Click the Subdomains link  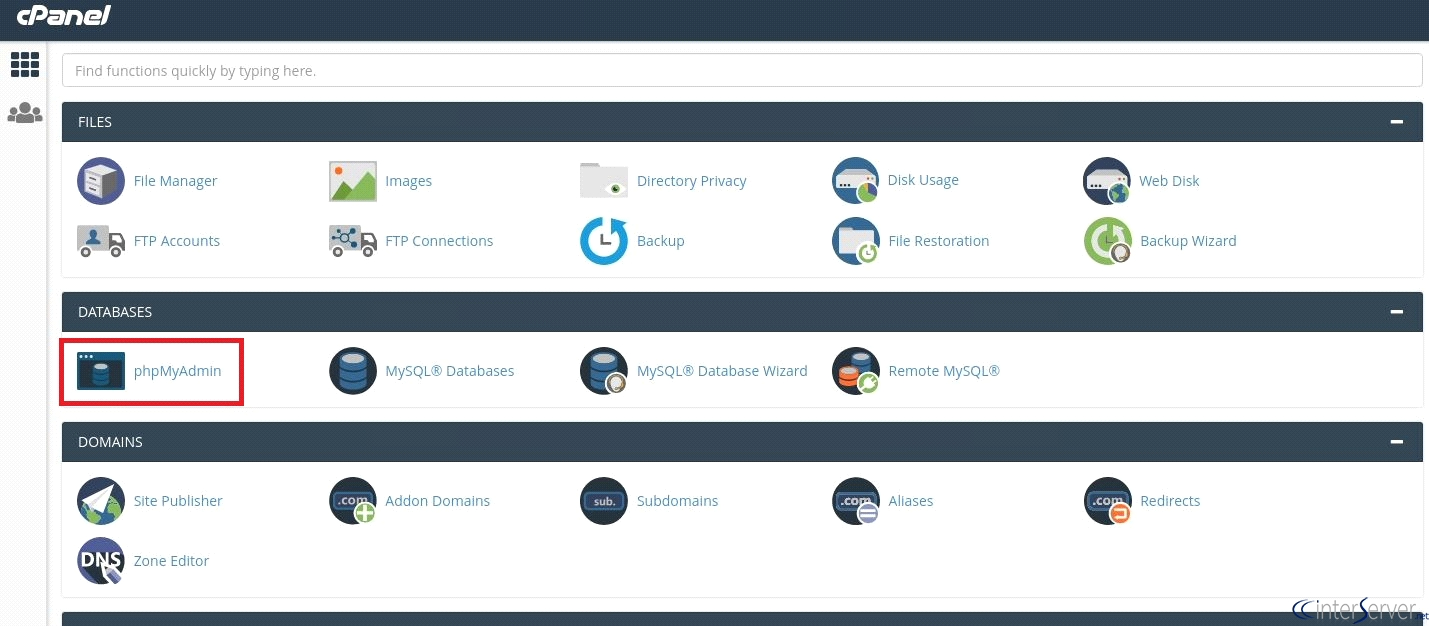click(x=677, y=500)
